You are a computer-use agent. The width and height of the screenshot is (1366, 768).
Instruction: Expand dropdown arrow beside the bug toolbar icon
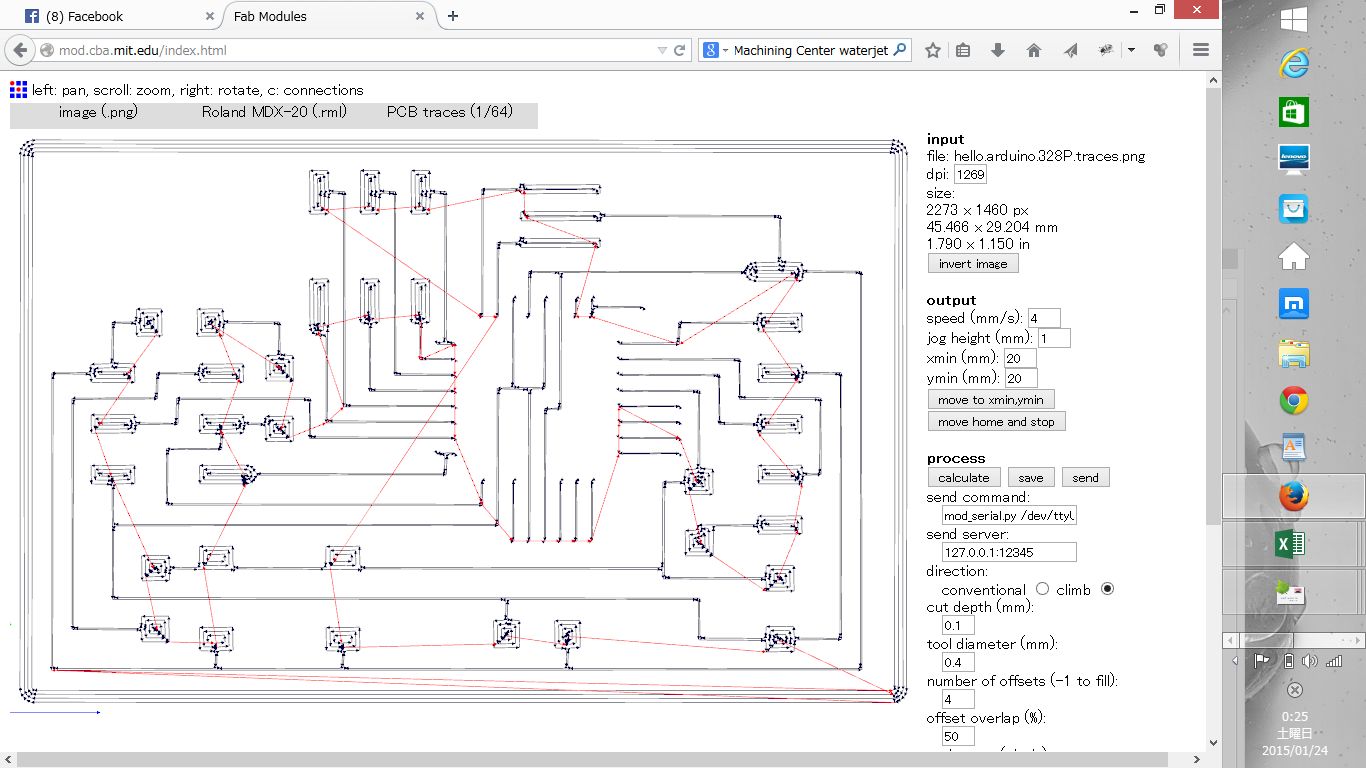click(x=1131, y=50)
